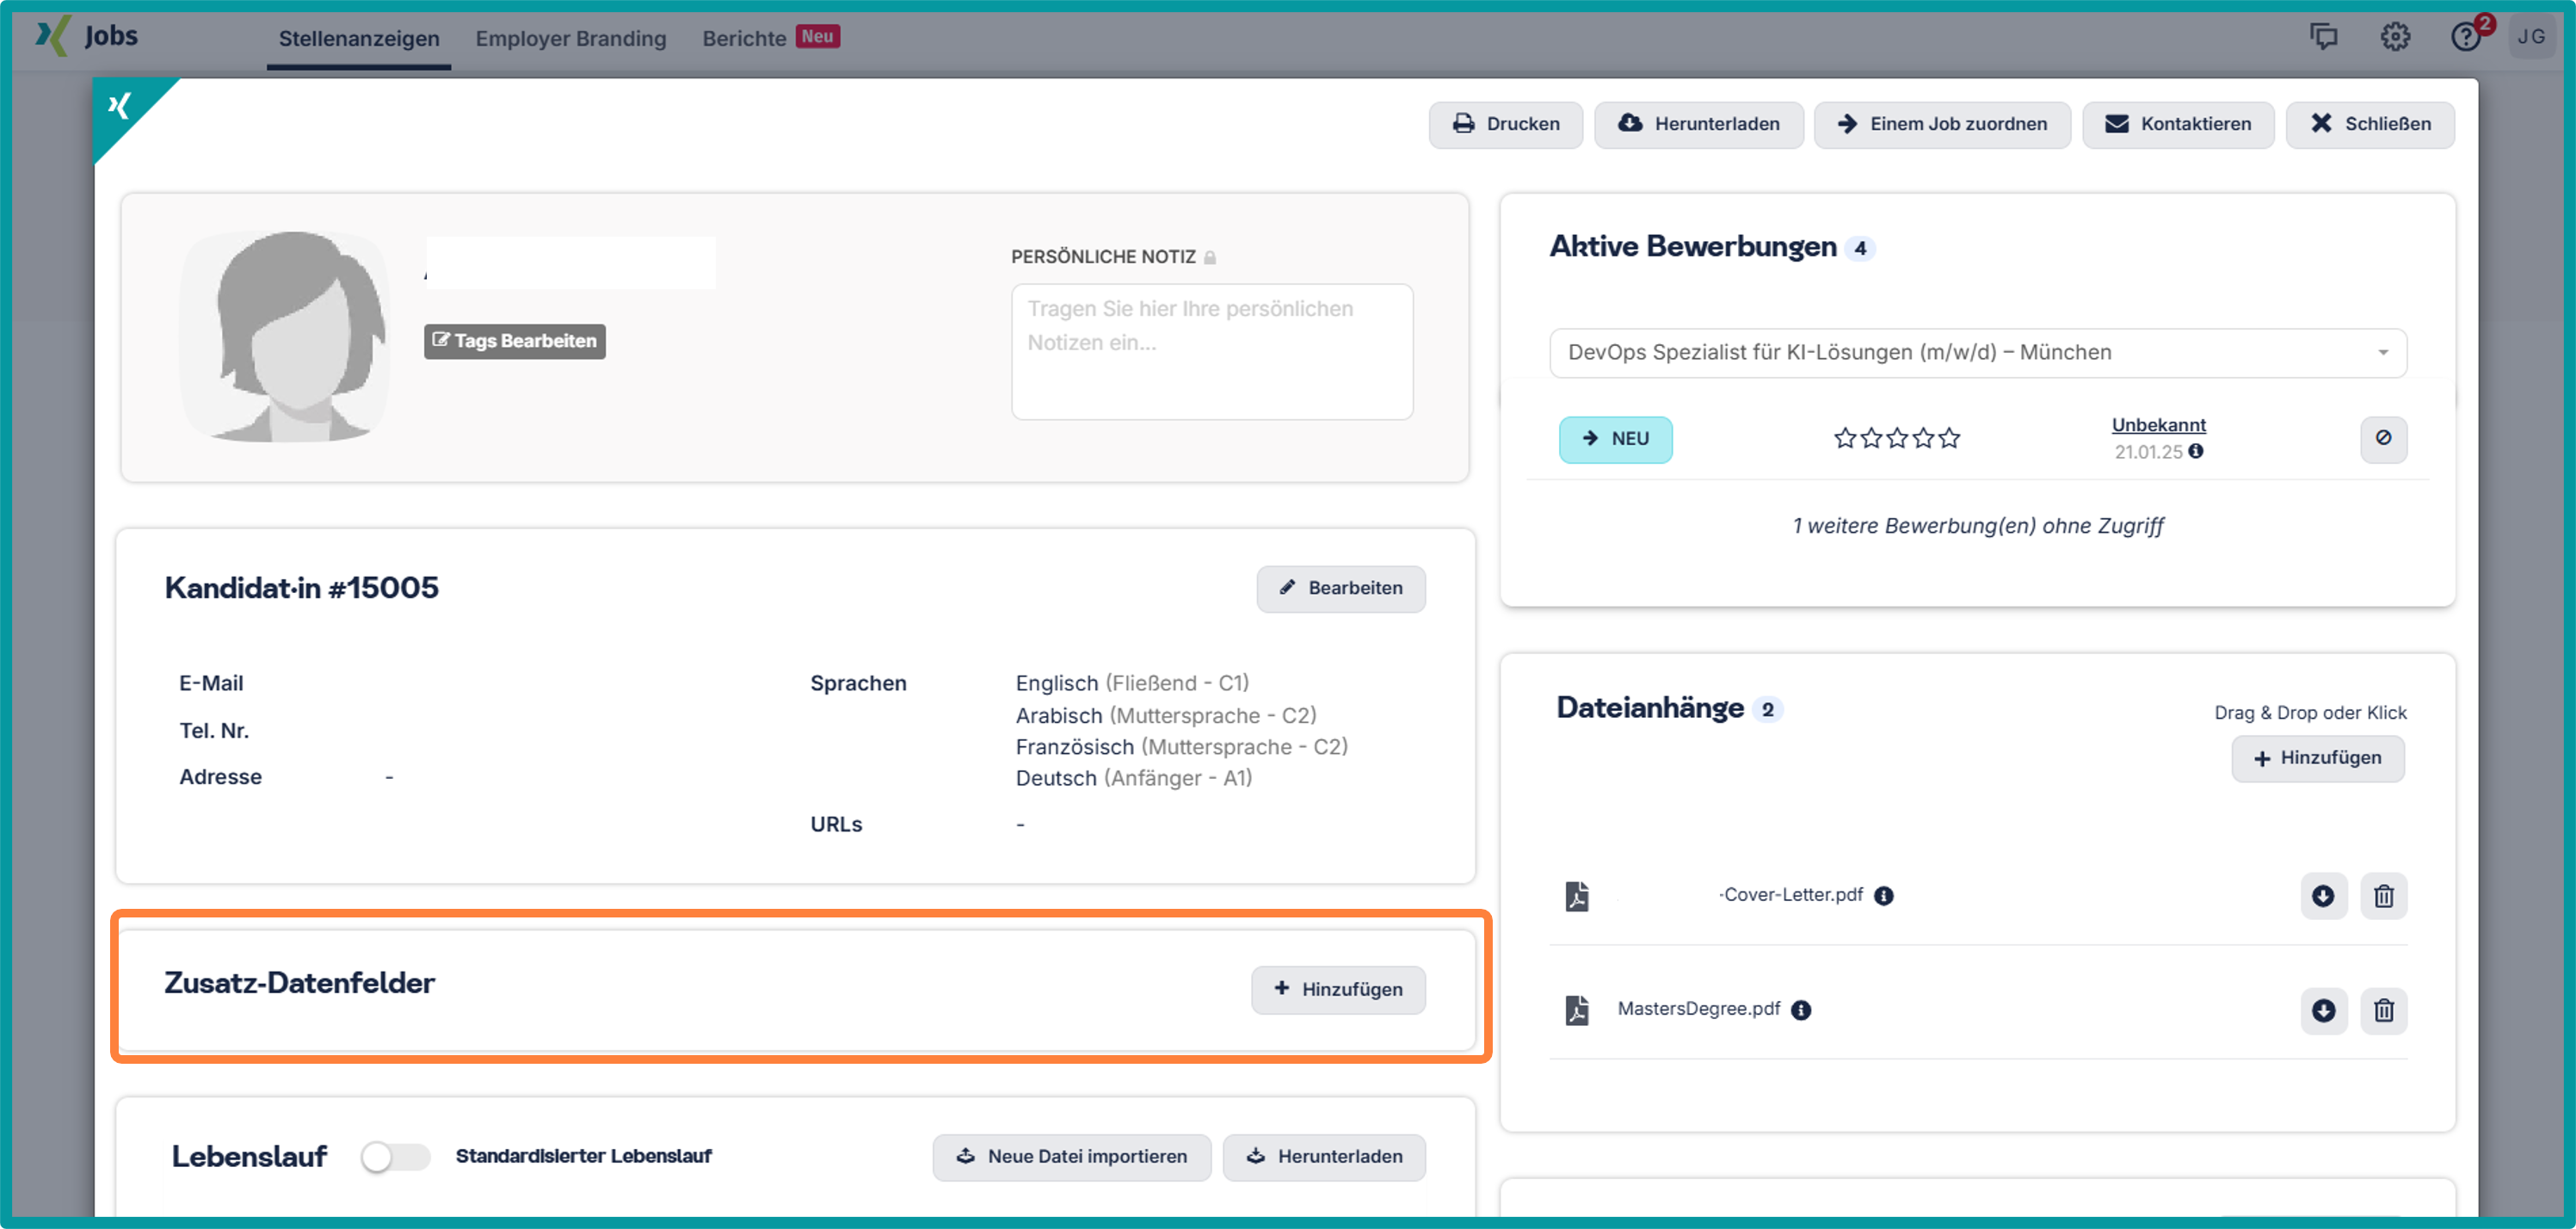Click the Unbekannt source link
2576x1229 pixels.
pos(2158,425)
